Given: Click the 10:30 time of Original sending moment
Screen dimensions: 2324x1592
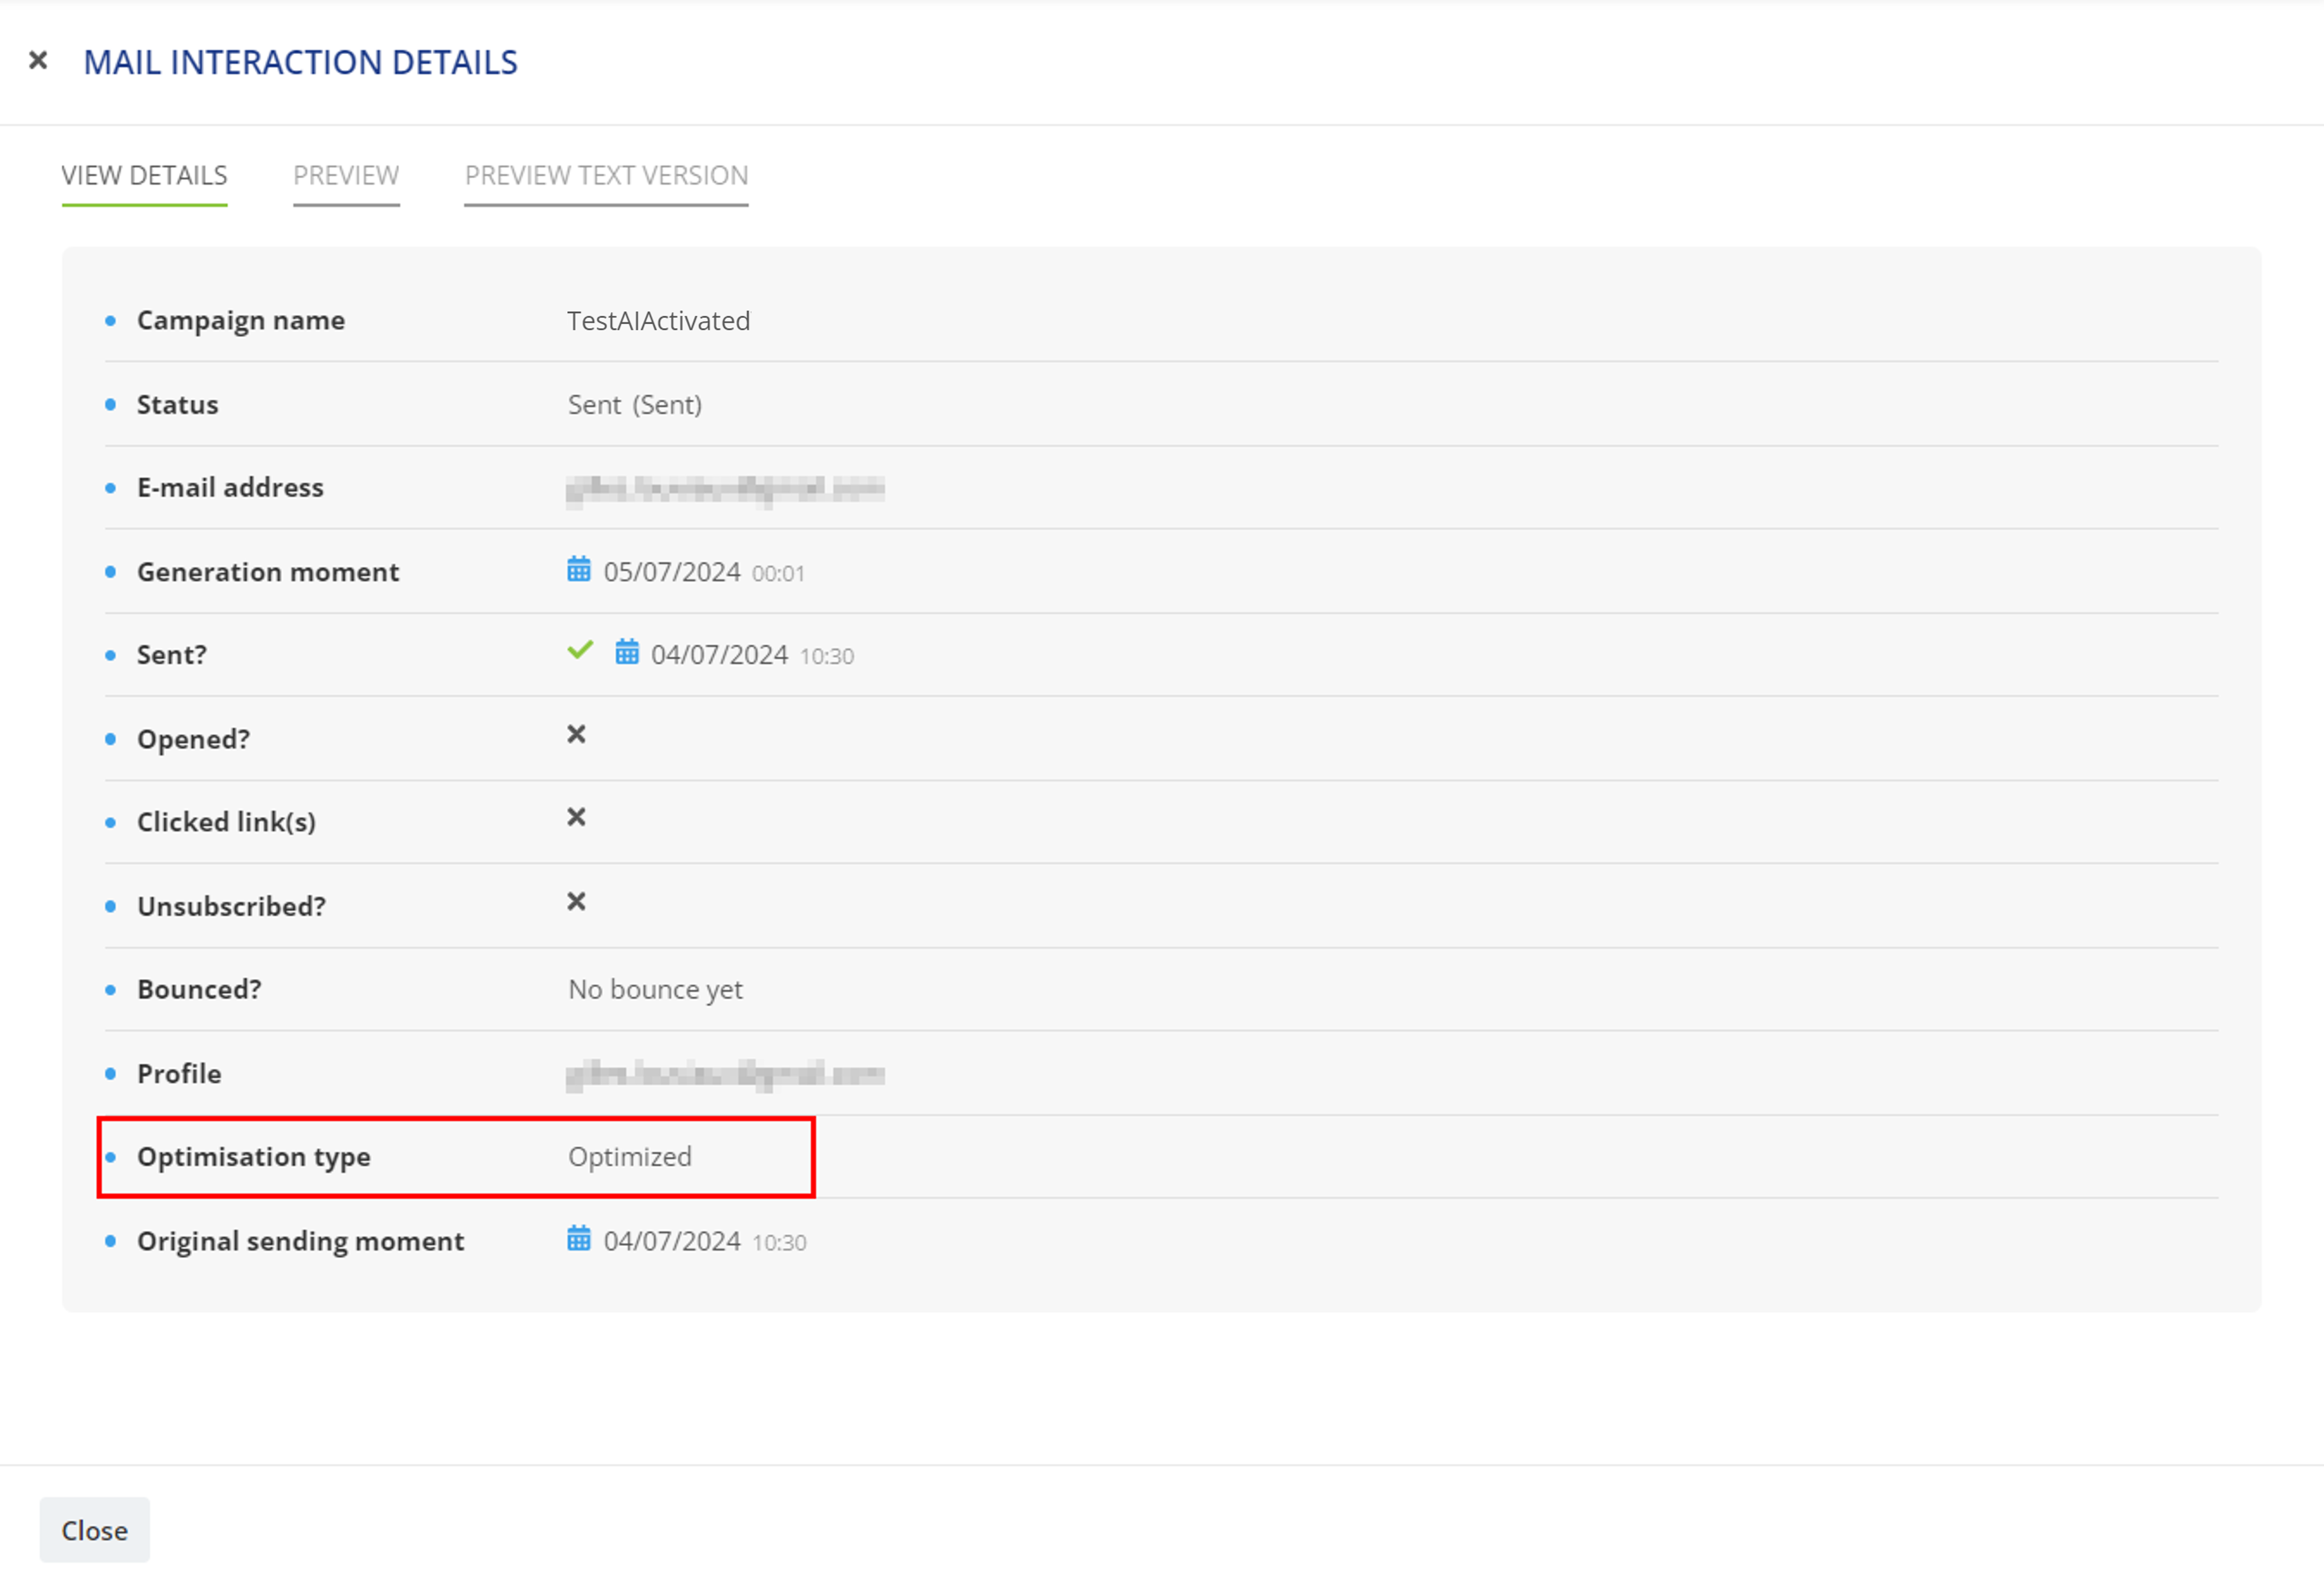Looking at the screenshot, I should [x=780, y=1243].
